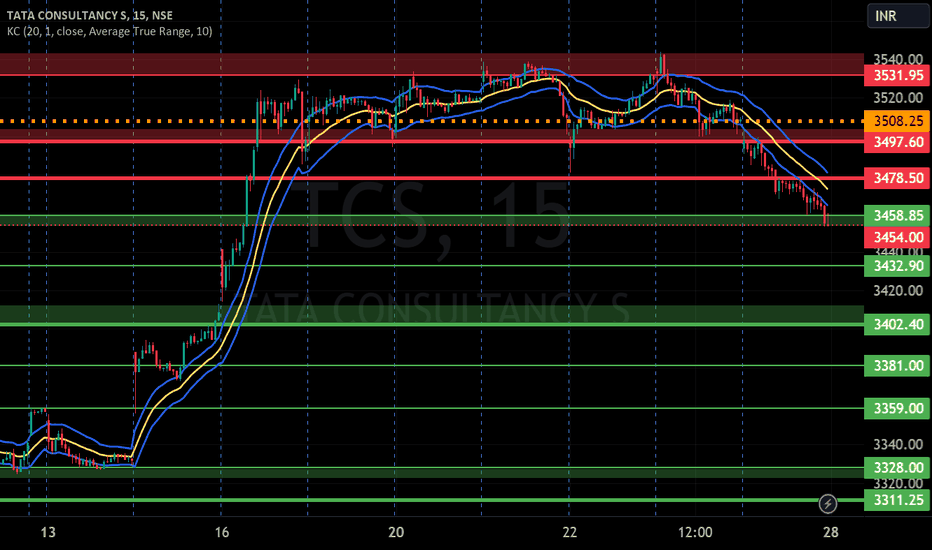This screenshot has height=550, width=932.
Task: Click the 3340.00 price axis value
Action: pyautogui.click(x=898, y=444)
